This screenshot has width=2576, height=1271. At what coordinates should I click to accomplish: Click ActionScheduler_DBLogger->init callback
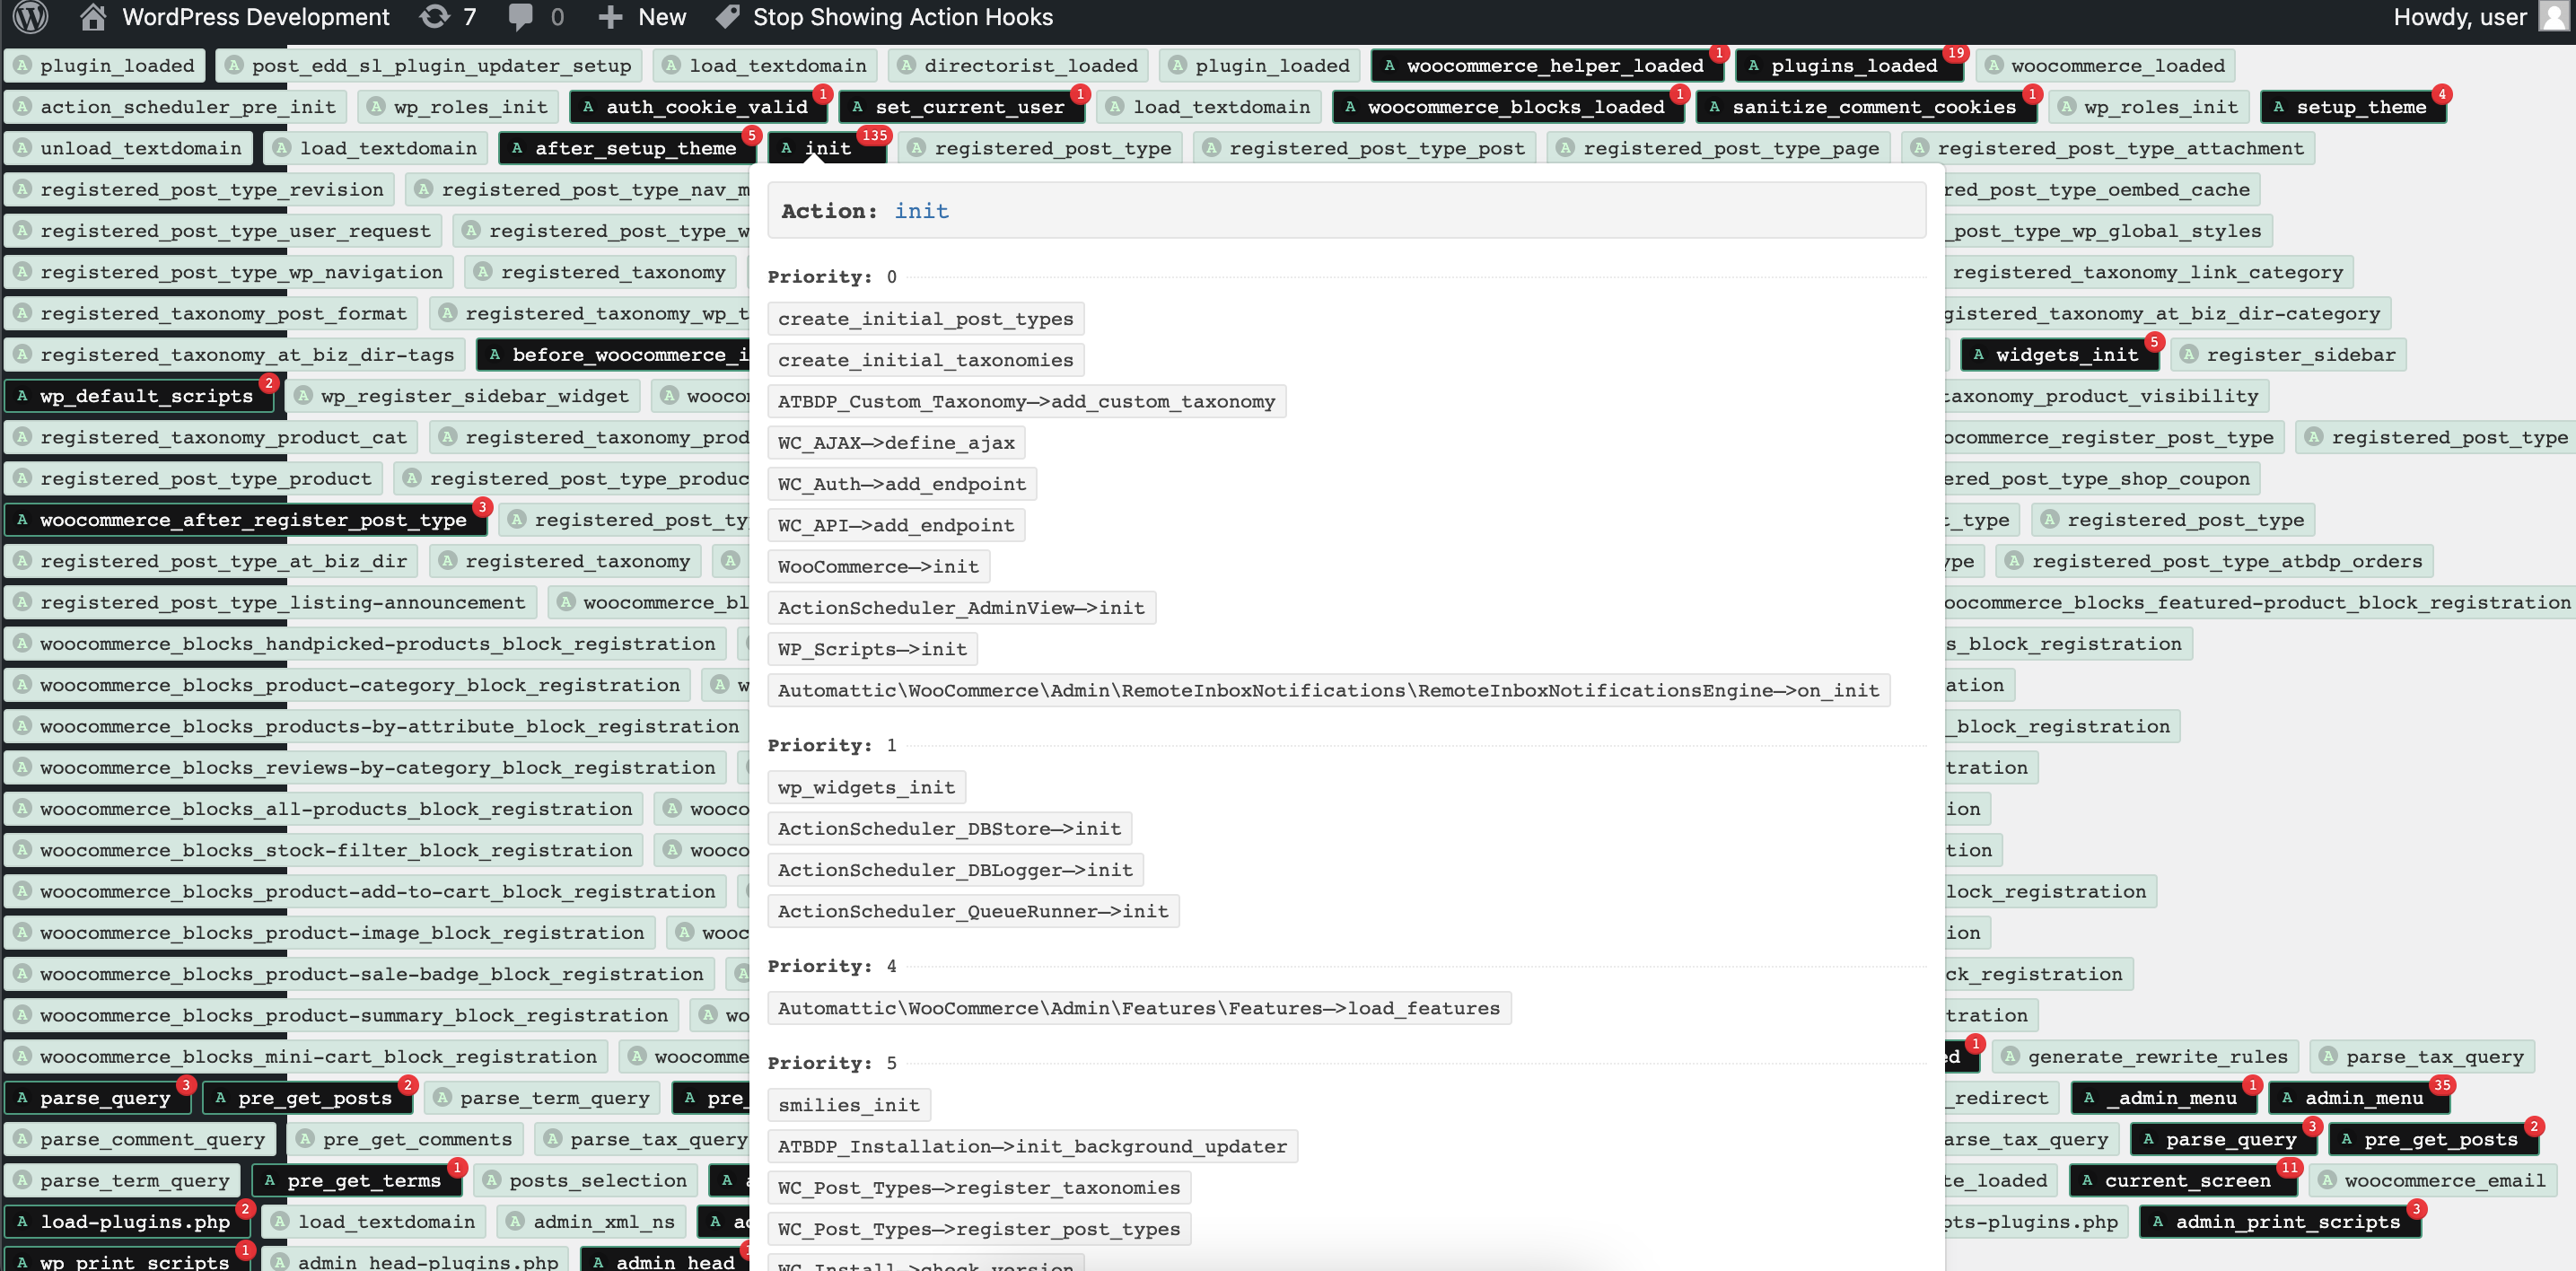(955, 870)
